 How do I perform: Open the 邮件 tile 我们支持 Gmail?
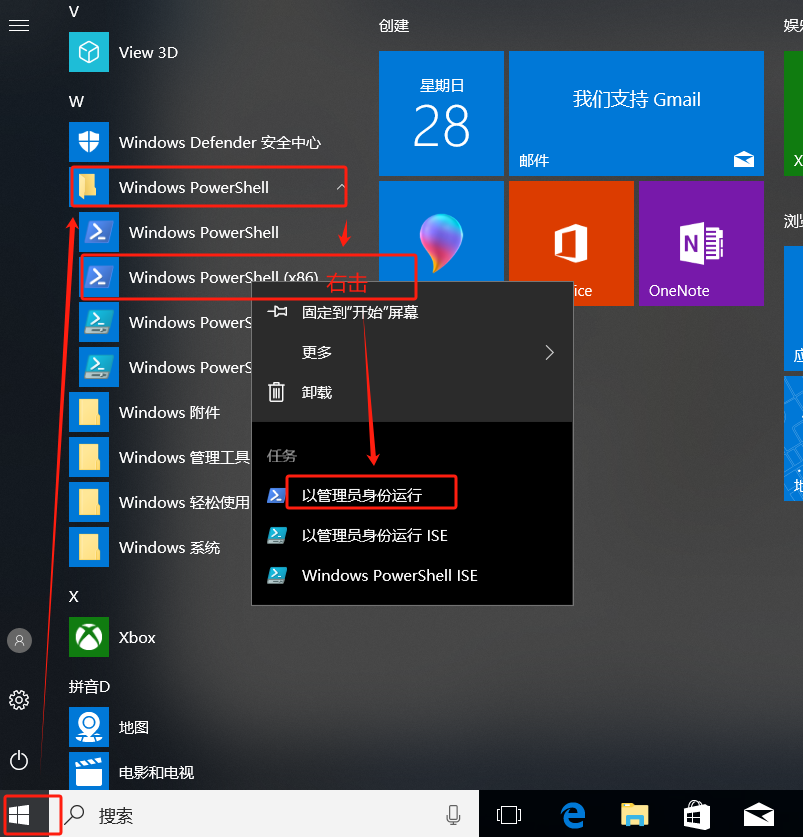tap(636, 113)
